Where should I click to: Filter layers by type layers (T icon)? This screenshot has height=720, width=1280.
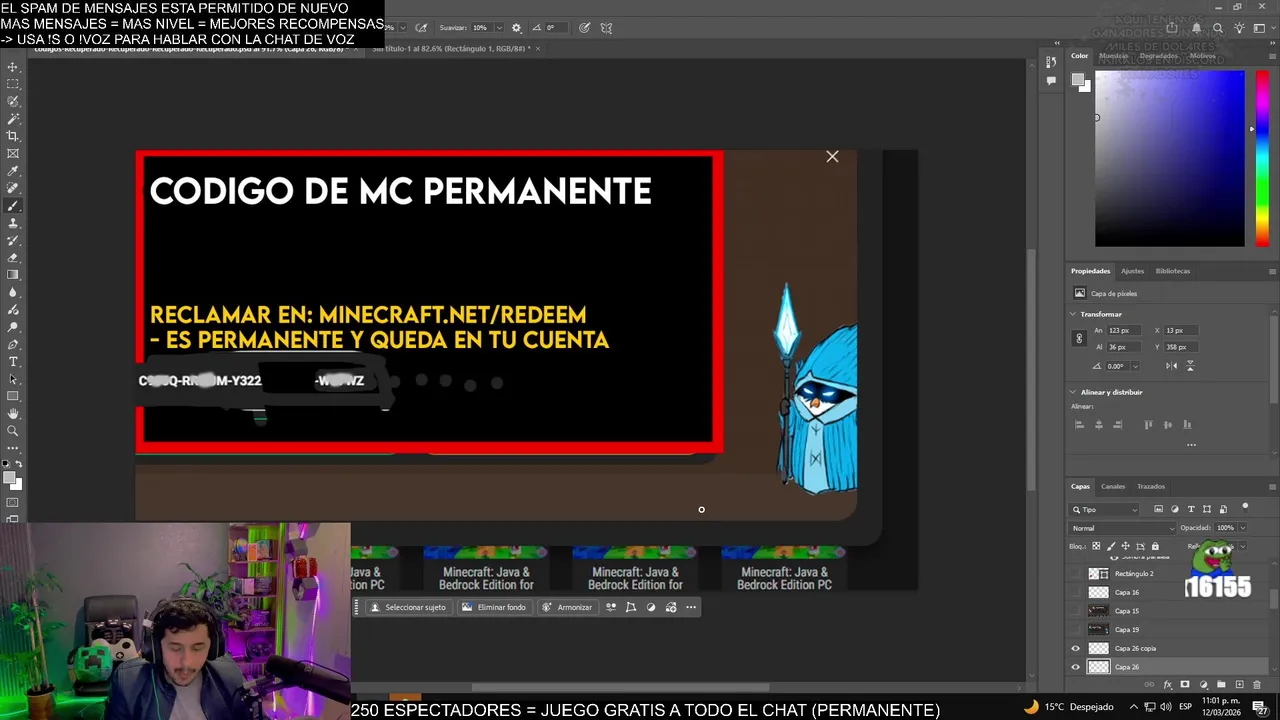tap(1191, 509)
